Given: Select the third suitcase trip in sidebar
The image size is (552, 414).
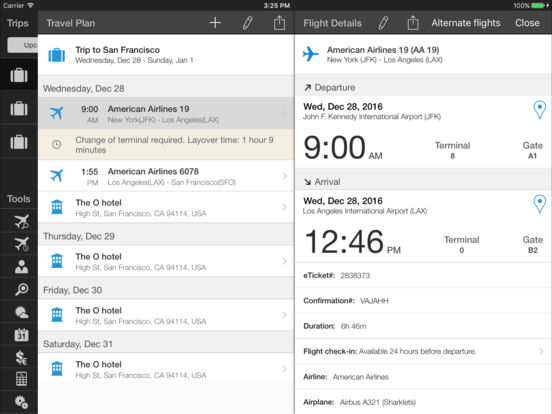Looking at the screenshot, I should click(x=19, y=142).
